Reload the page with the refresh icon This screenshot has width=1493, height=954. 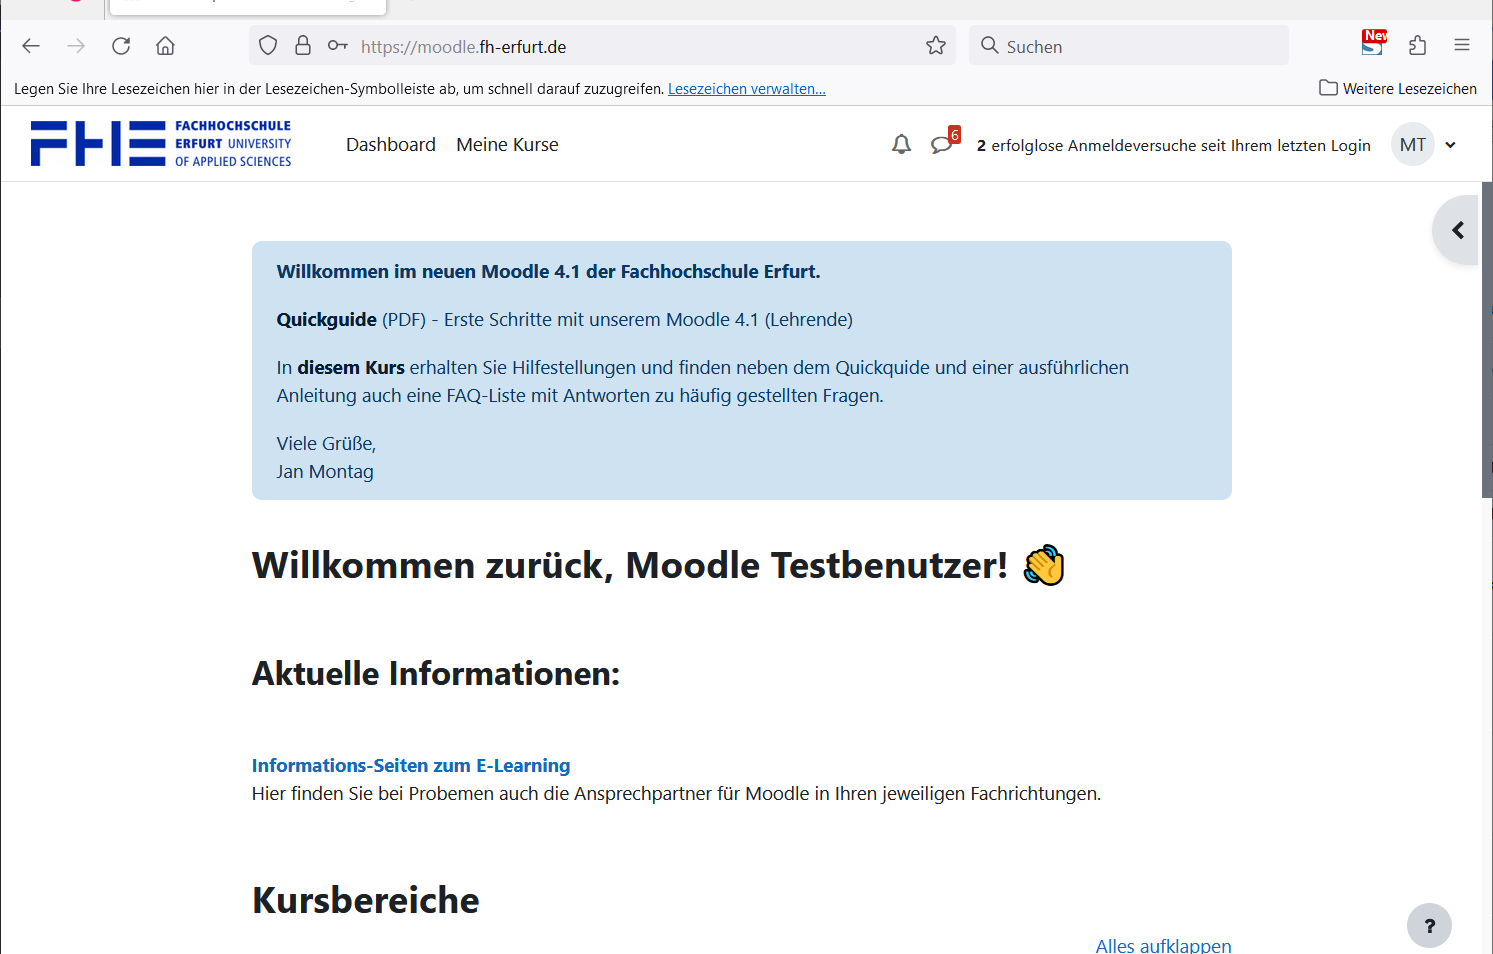121,46
